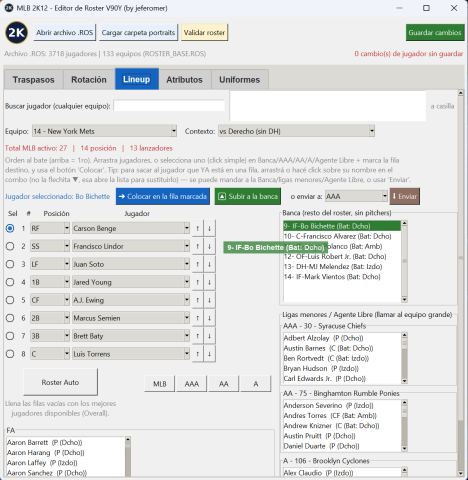The width and height of the screenshot is (468, 480).
Task: Click Abrir archivo .ROS button
Action: tap(65, 33)
